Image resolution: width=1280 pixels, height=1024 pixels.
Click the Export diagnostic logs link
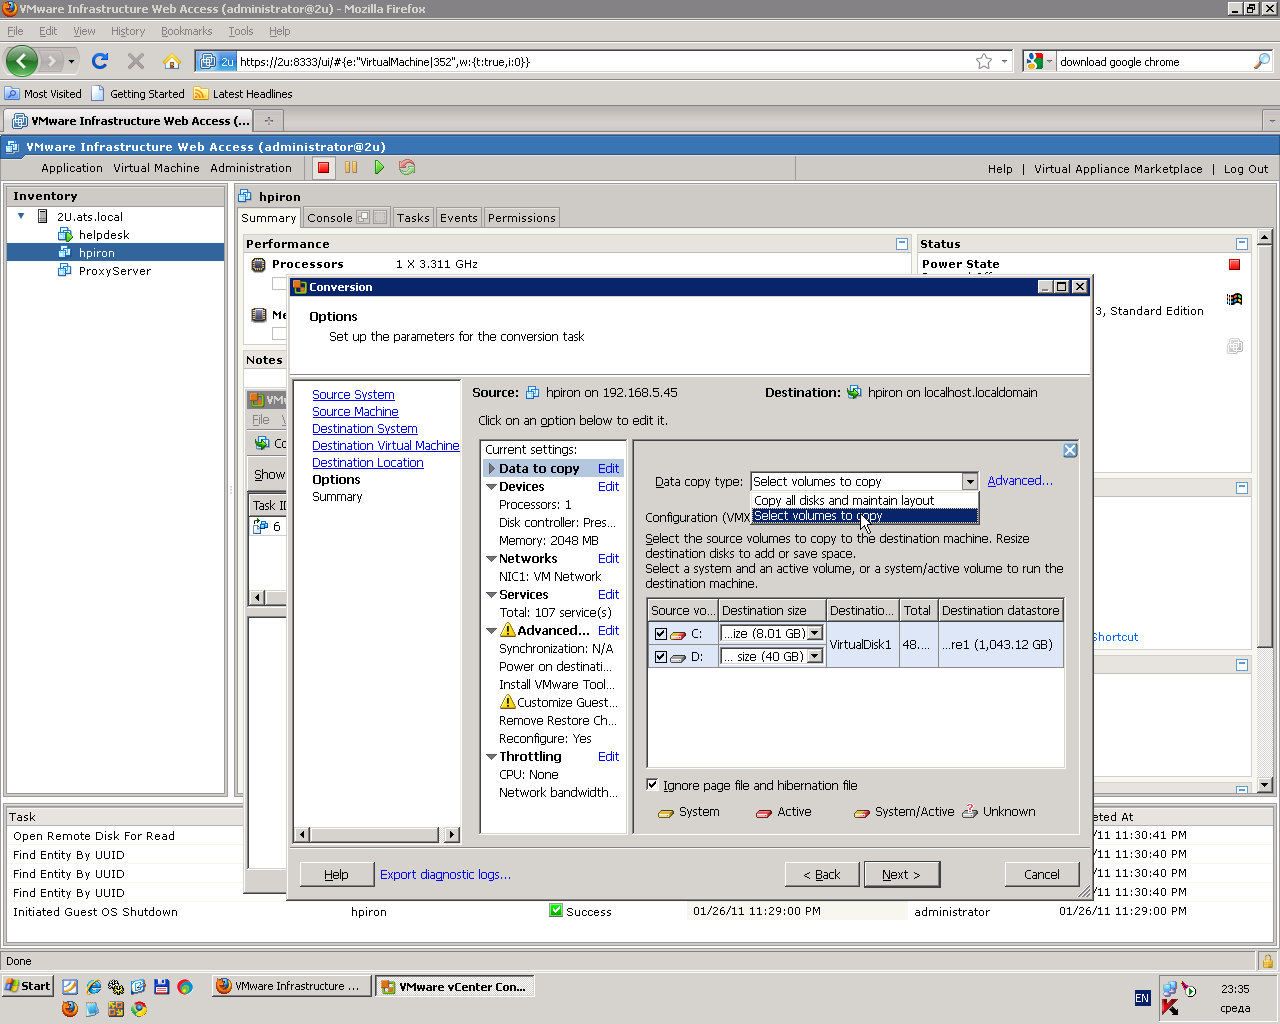click(x=445, y=874)
